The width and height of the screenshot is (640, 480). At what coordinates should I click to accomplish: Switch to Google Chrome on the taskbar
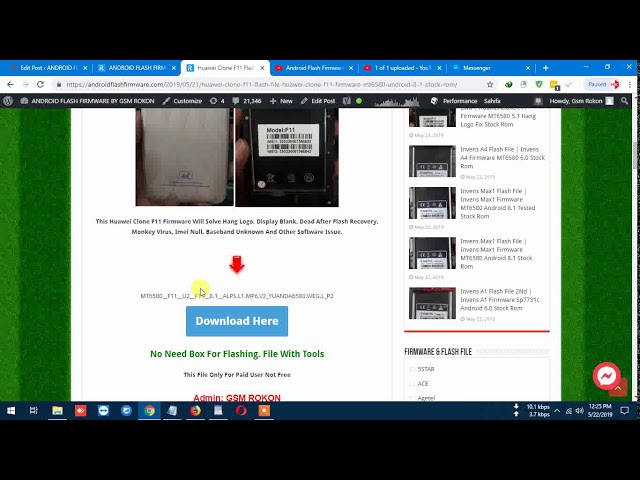click(x=149, y=411)
